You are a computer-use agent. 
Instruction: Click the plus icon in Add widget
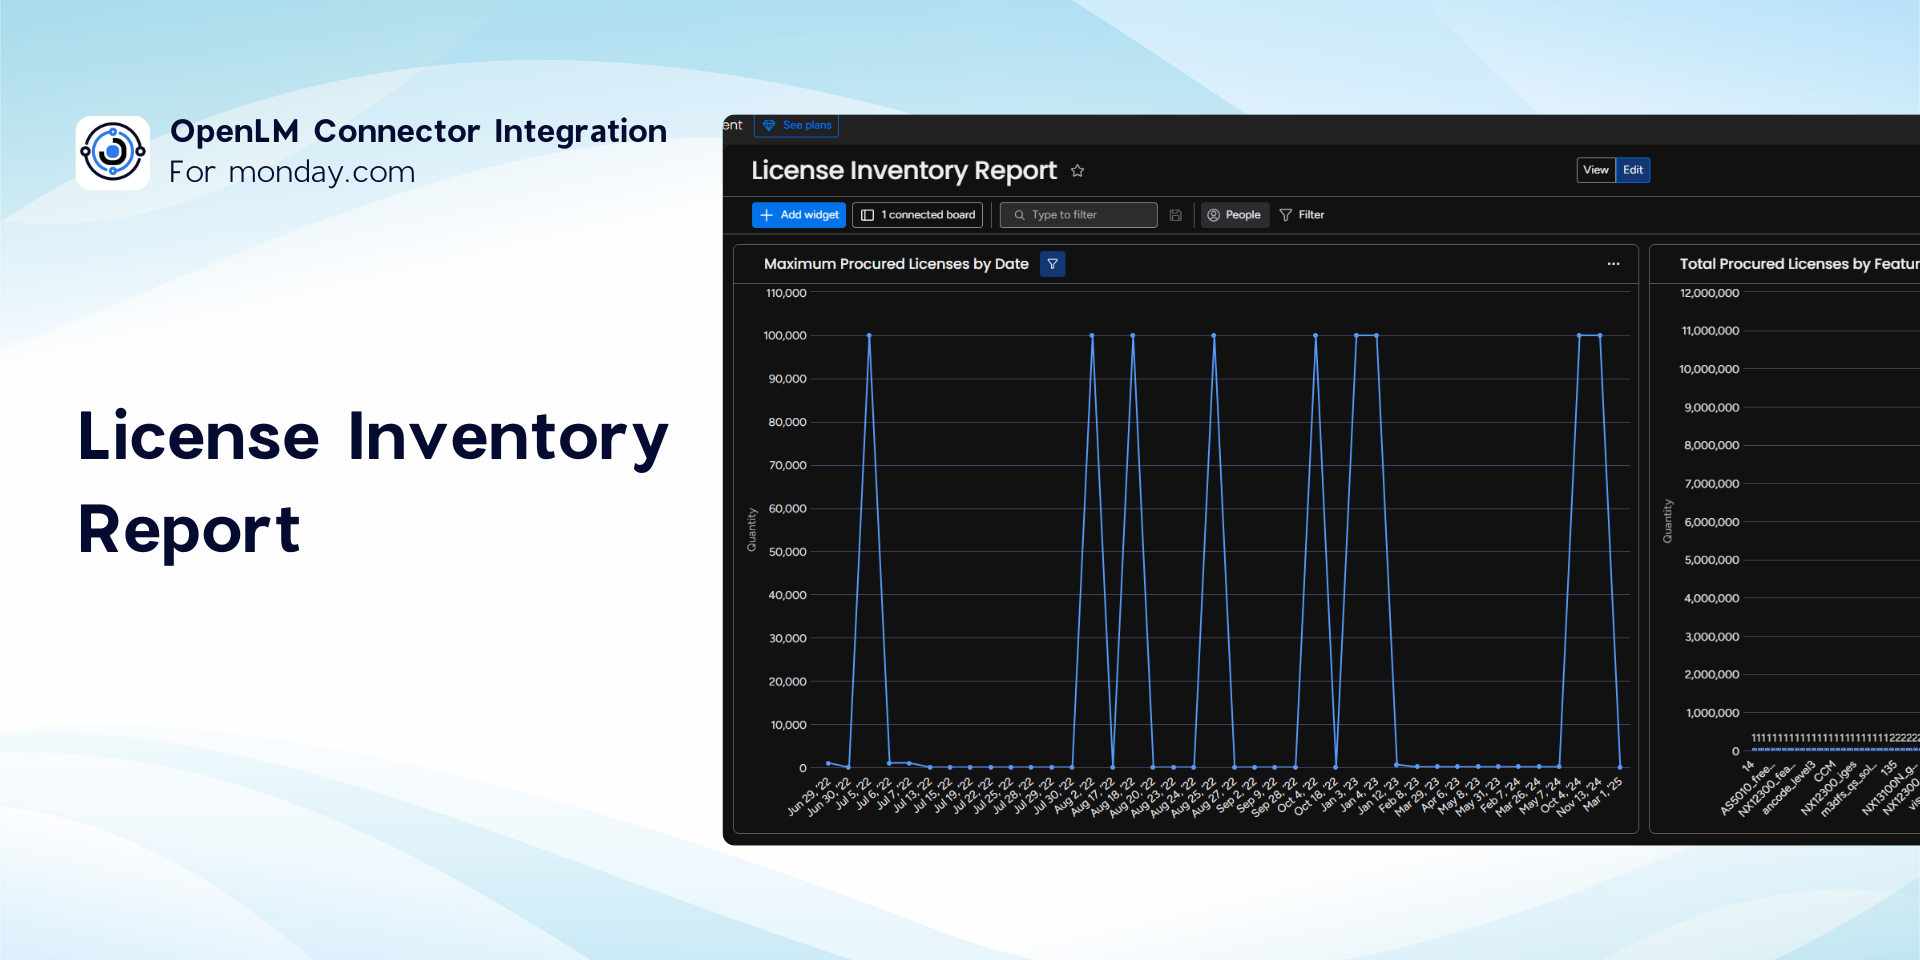(766, 215)
